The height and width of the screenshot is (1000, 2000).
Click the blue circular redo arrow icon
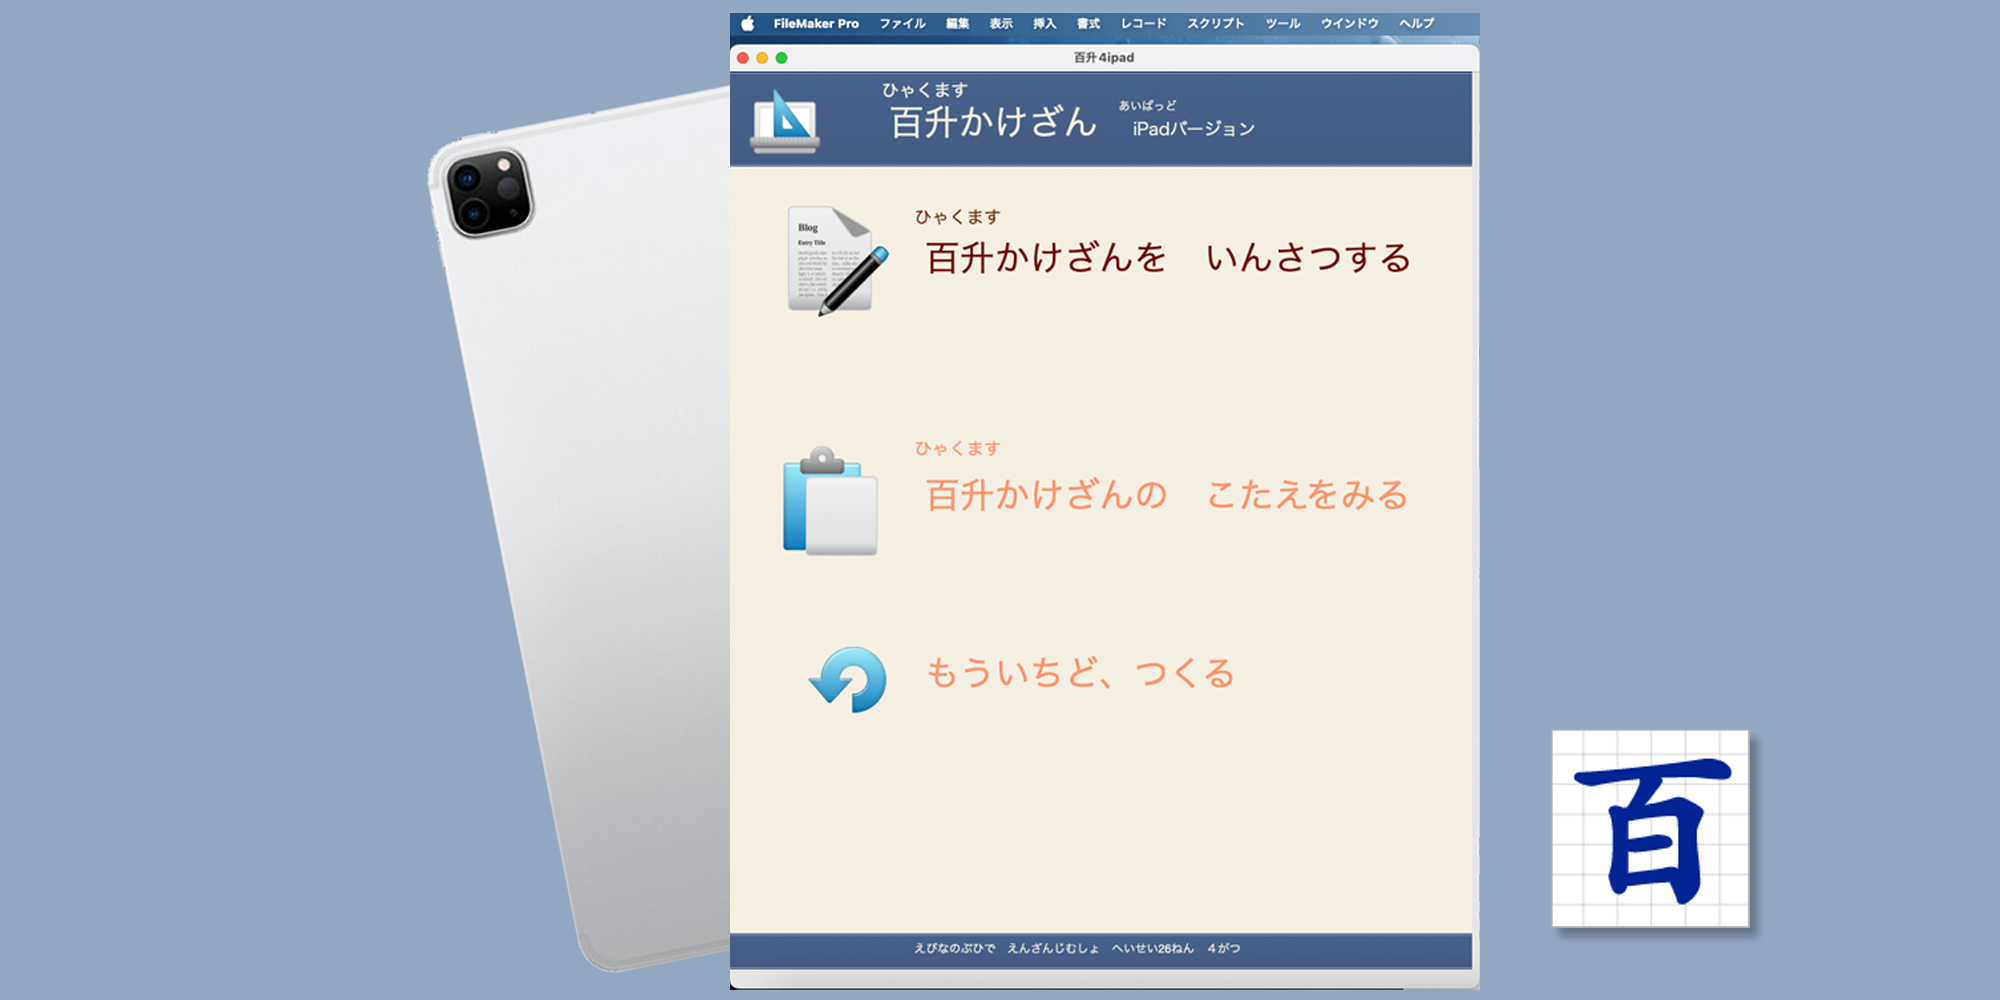tap(848, 679)
